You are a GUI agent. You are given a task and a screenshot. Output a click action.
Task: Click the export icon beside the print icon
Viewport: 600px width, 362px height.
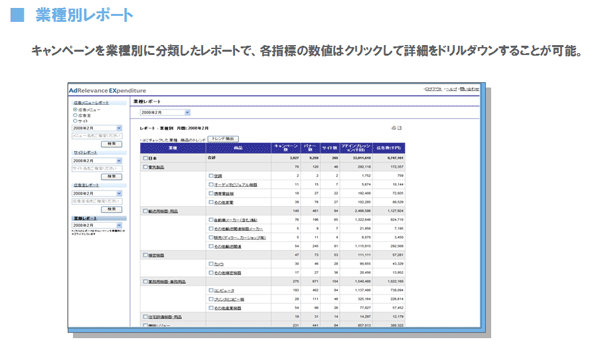(399, 128)
